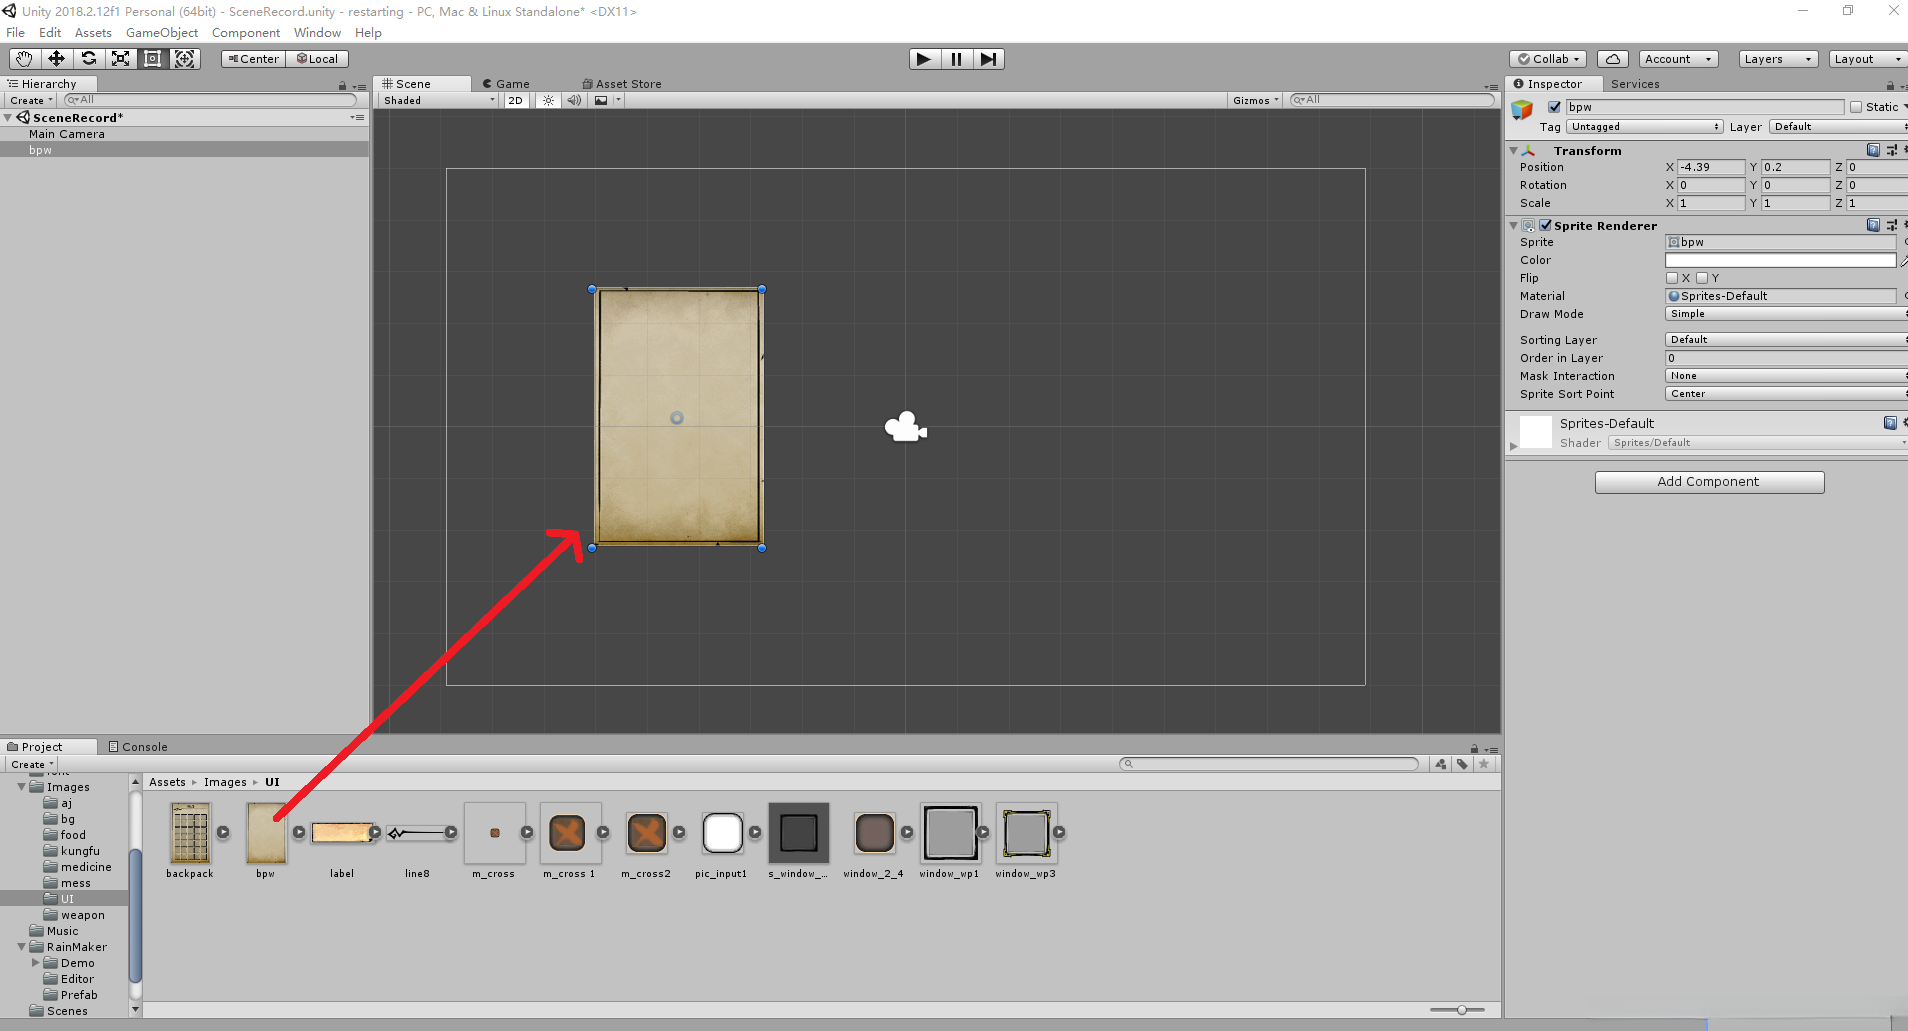The height and width of the screenshot is (1031, 1908).
Task: Toggle bpw object active checkbox
Action: coord(1554,107)
